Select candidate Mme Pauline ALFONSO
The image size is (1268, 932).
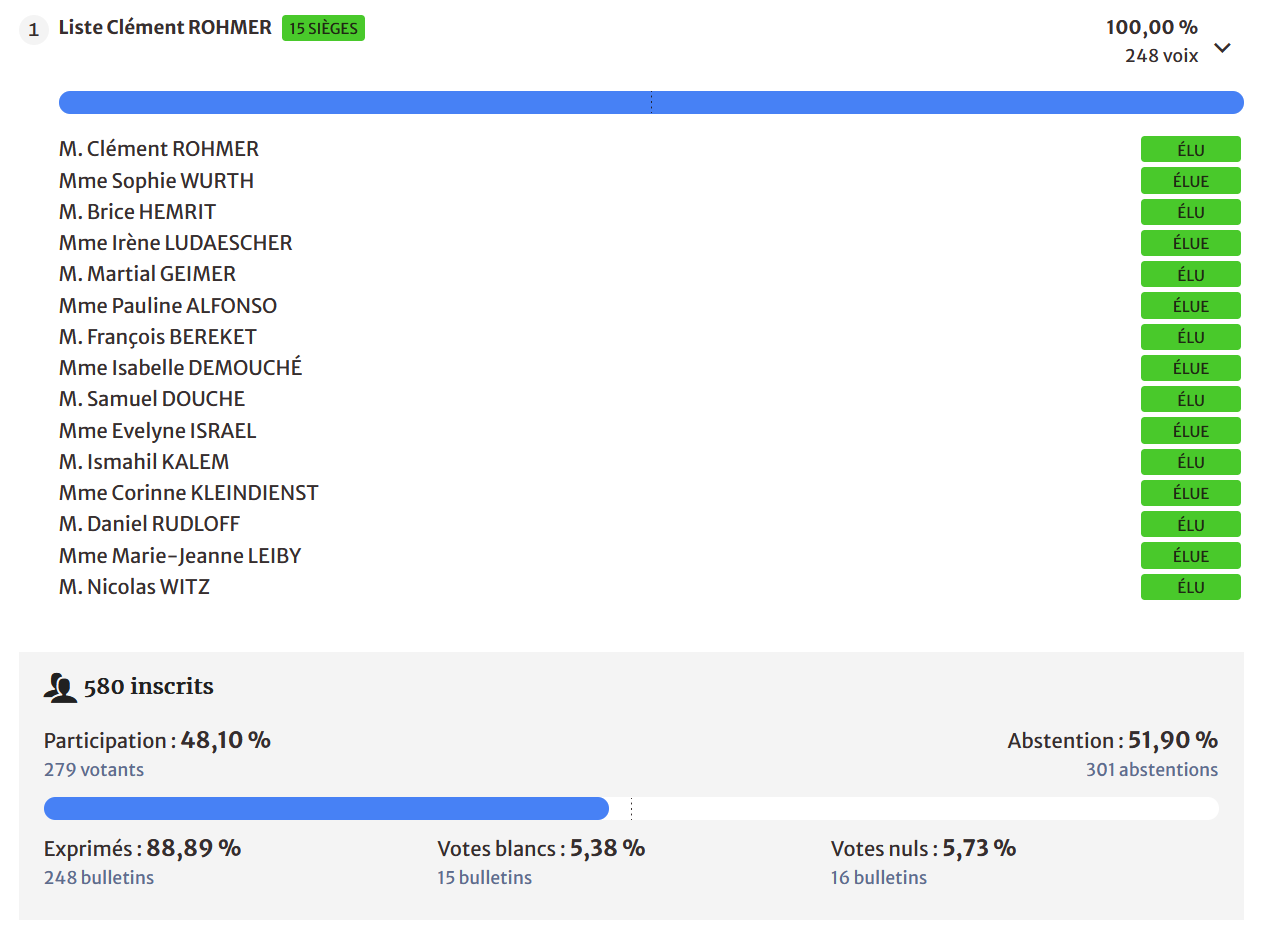167,306
